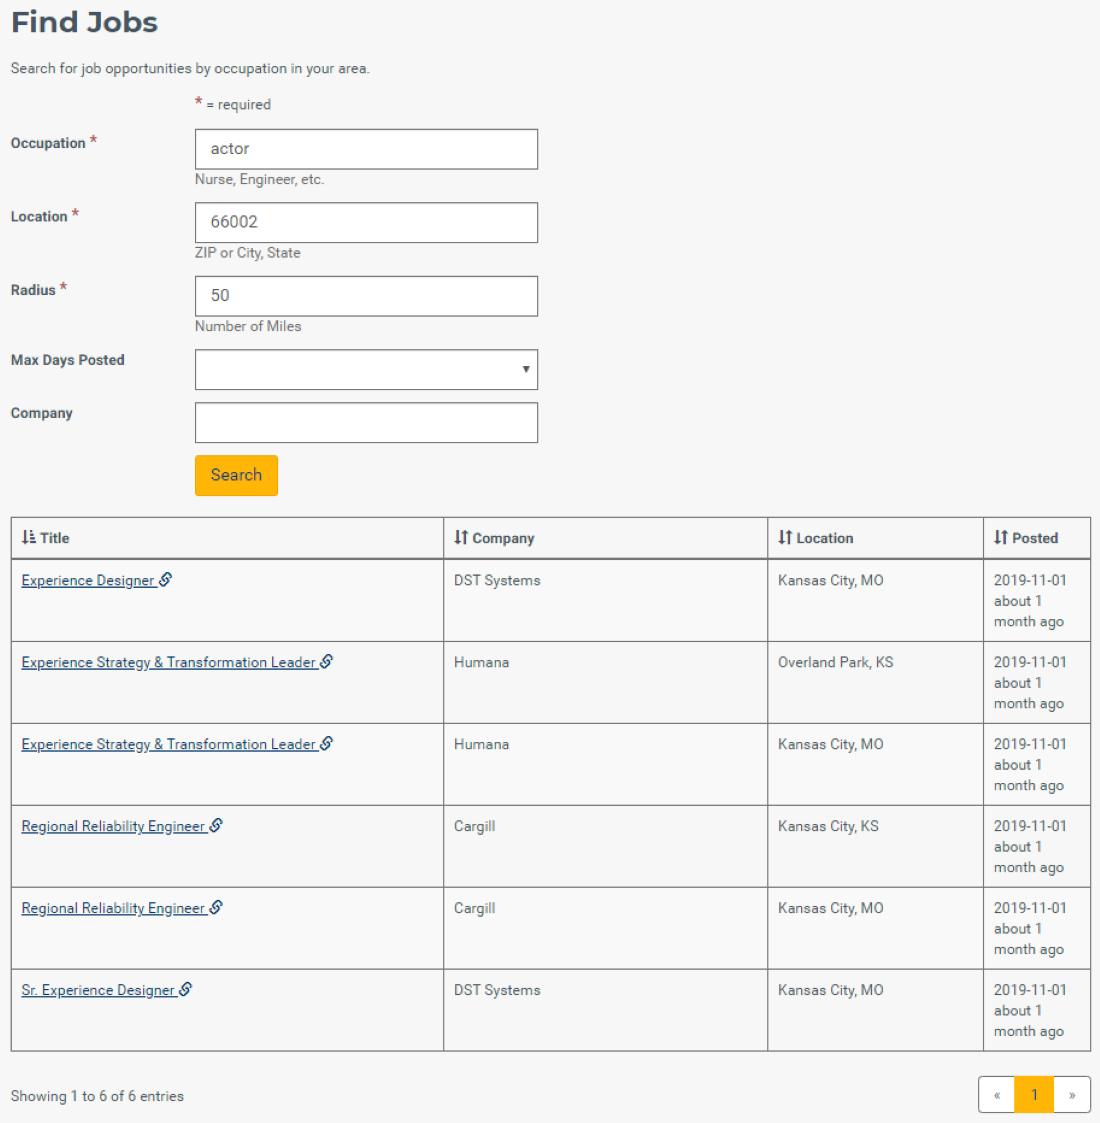
Task: Open the Experience Designer job link
Action: [88, 580]
